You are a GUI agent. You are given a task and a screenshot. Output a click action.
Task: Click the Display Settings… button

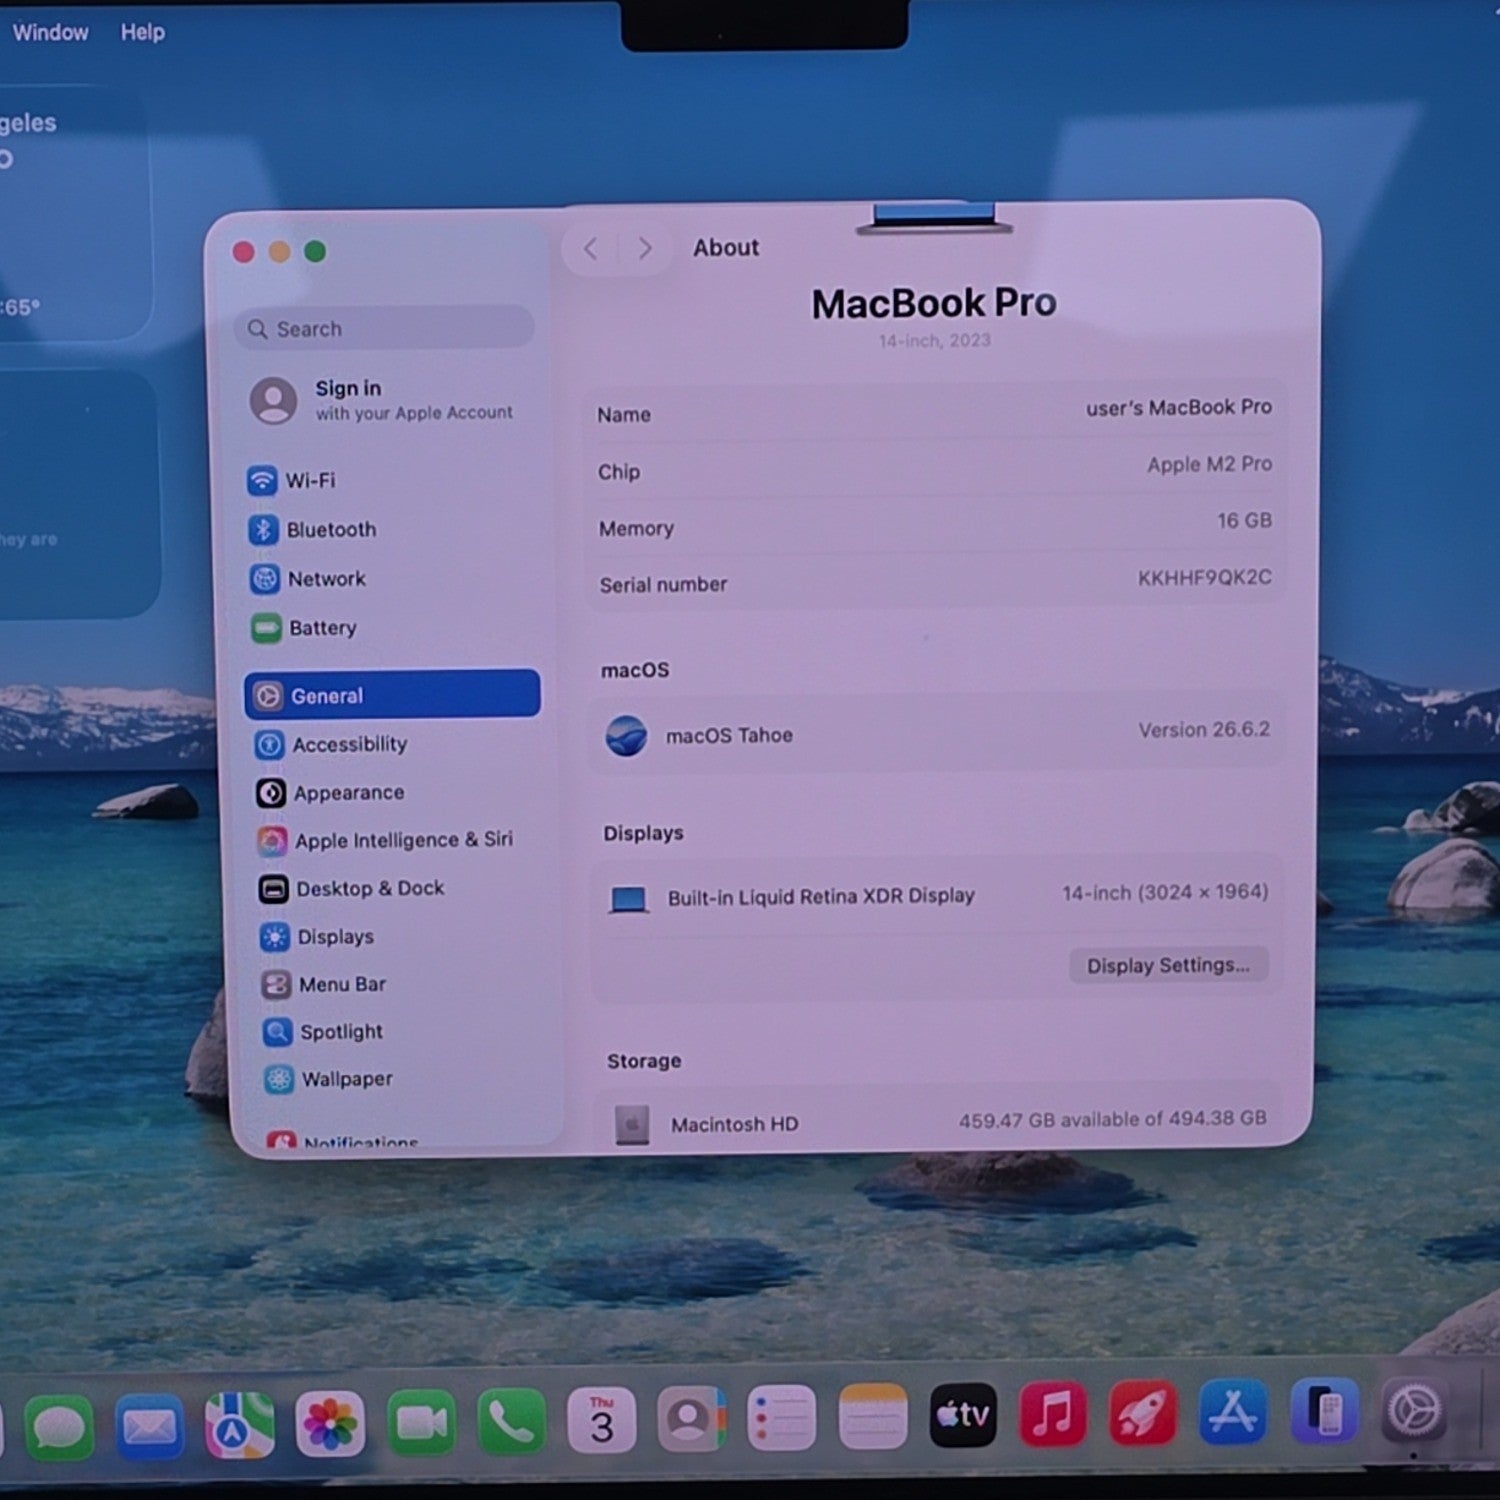(1168, 965)
